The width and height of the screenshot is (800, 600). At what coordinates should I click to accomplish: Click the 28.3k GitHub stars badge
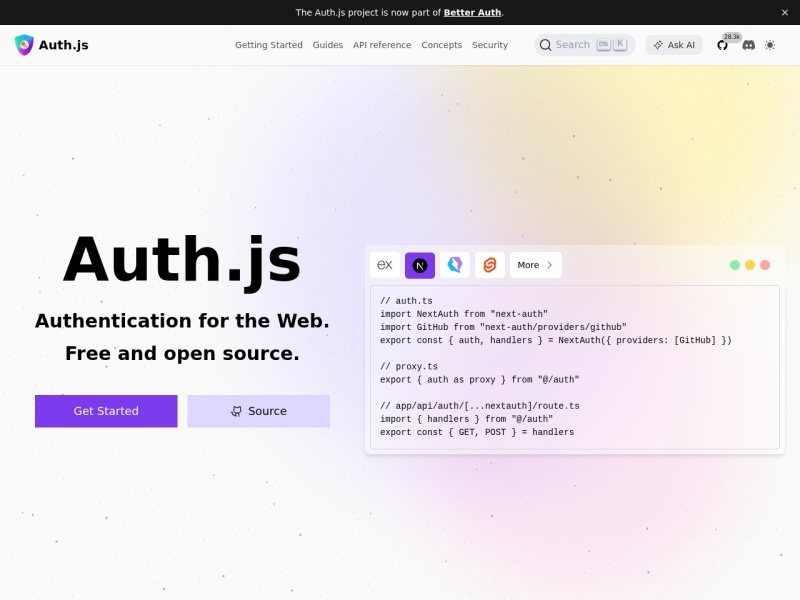[732, 37]
